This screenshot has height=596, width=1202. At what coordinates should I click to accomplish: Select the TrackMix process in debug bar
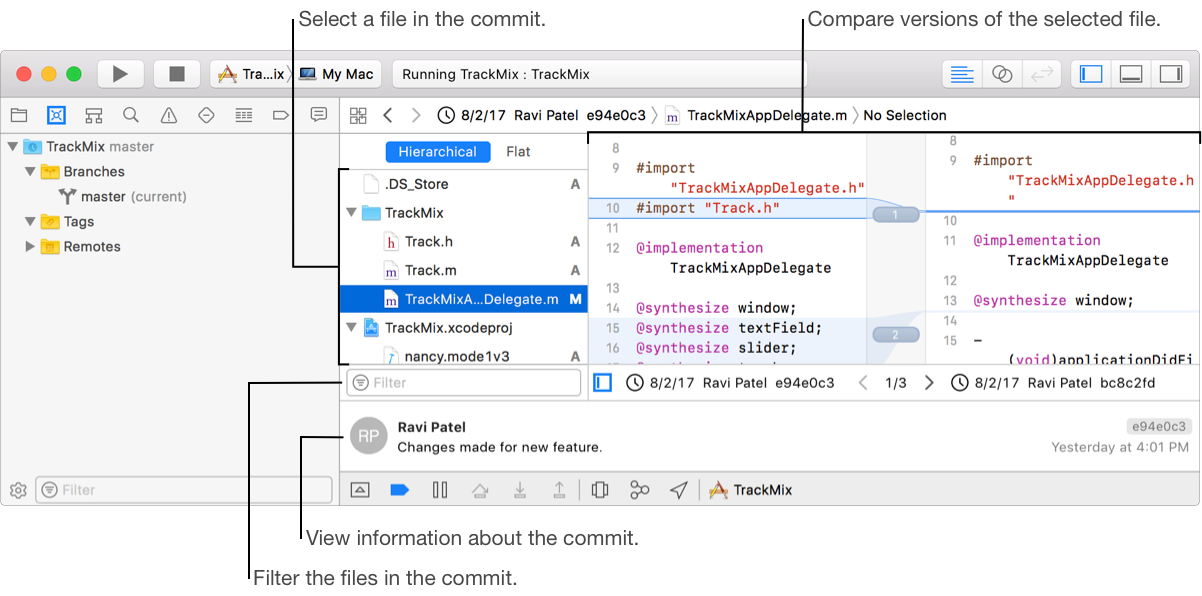pos(750,490)
